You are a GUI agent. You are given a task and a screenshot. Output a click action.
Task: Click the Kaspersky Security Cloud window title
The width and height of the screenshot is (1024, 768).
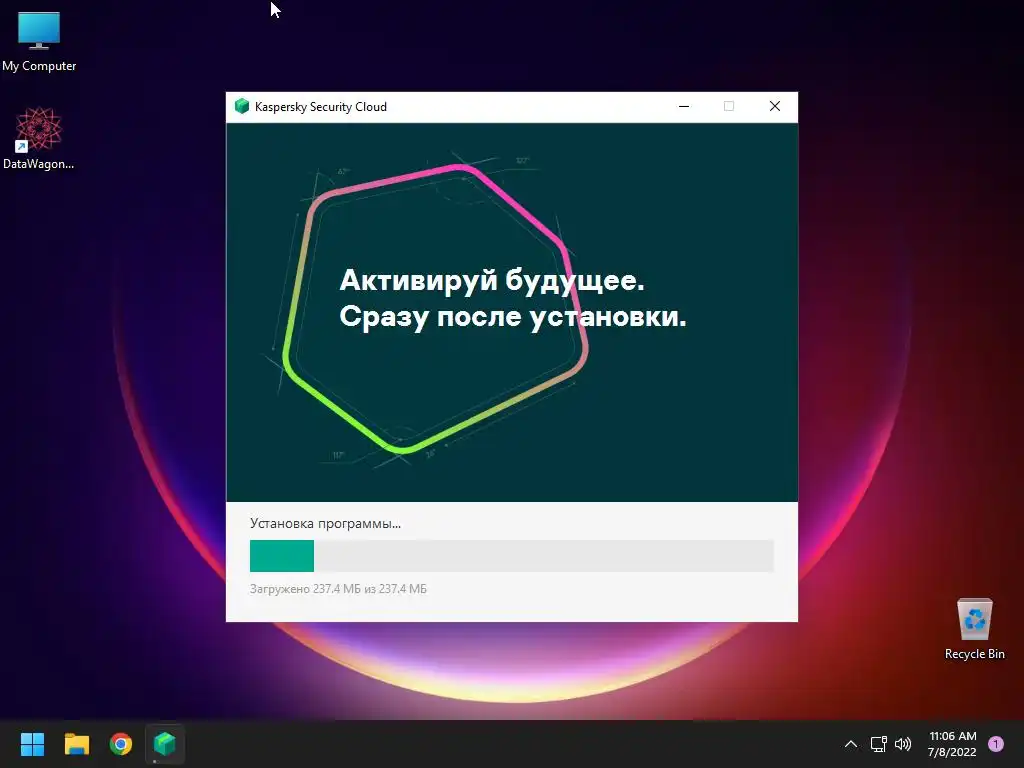pyautogui.click(x=321, y=107)
